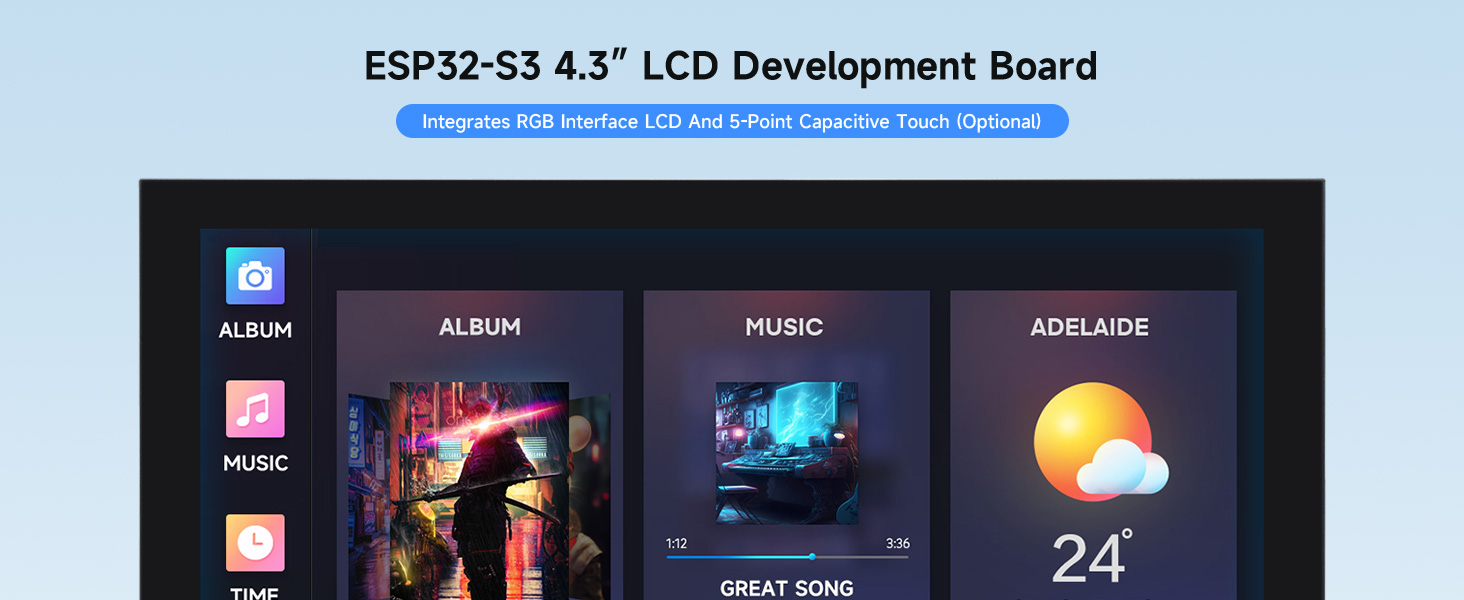Open the orange Time clock icon
The width and height of the screenshot is (1464, 600).
click(x=255, y=543)
